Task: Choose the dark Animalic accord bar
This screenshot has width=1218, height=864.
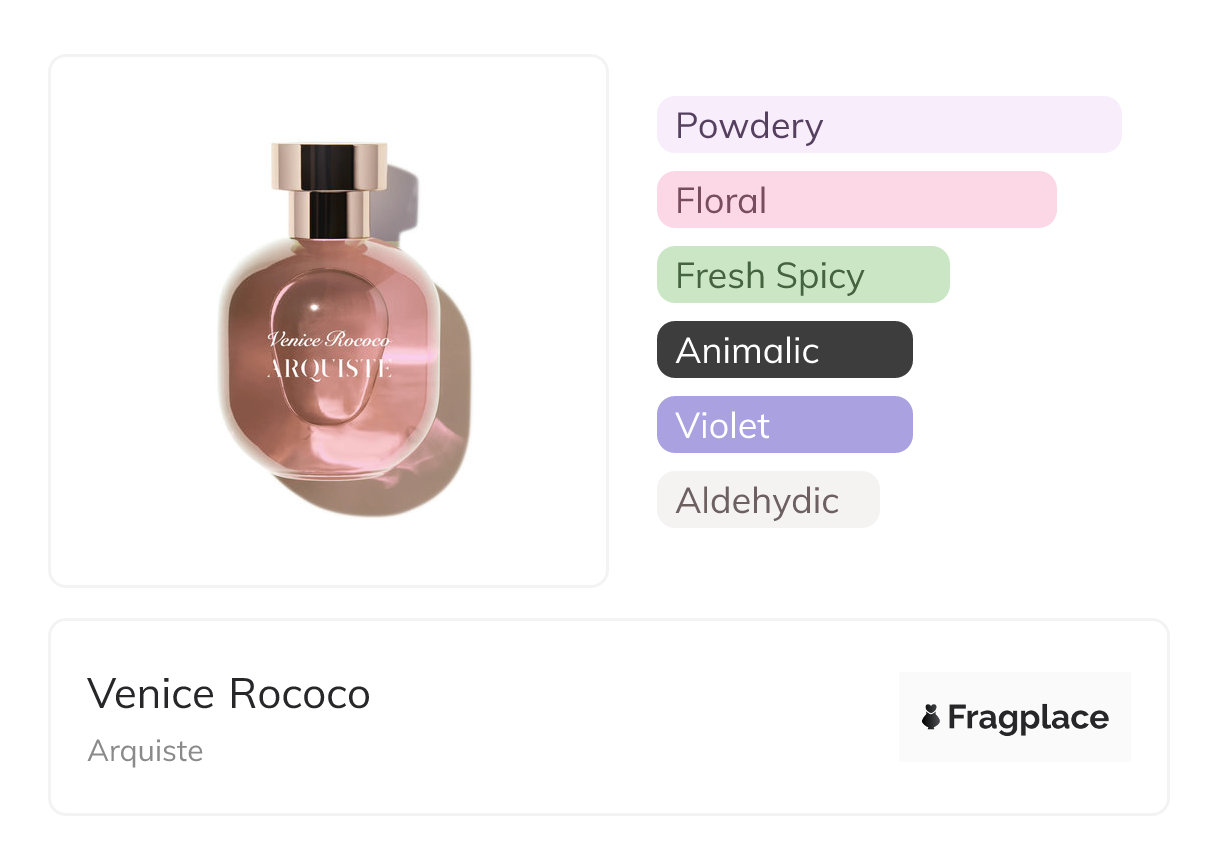Action: [x=784, y=350]
